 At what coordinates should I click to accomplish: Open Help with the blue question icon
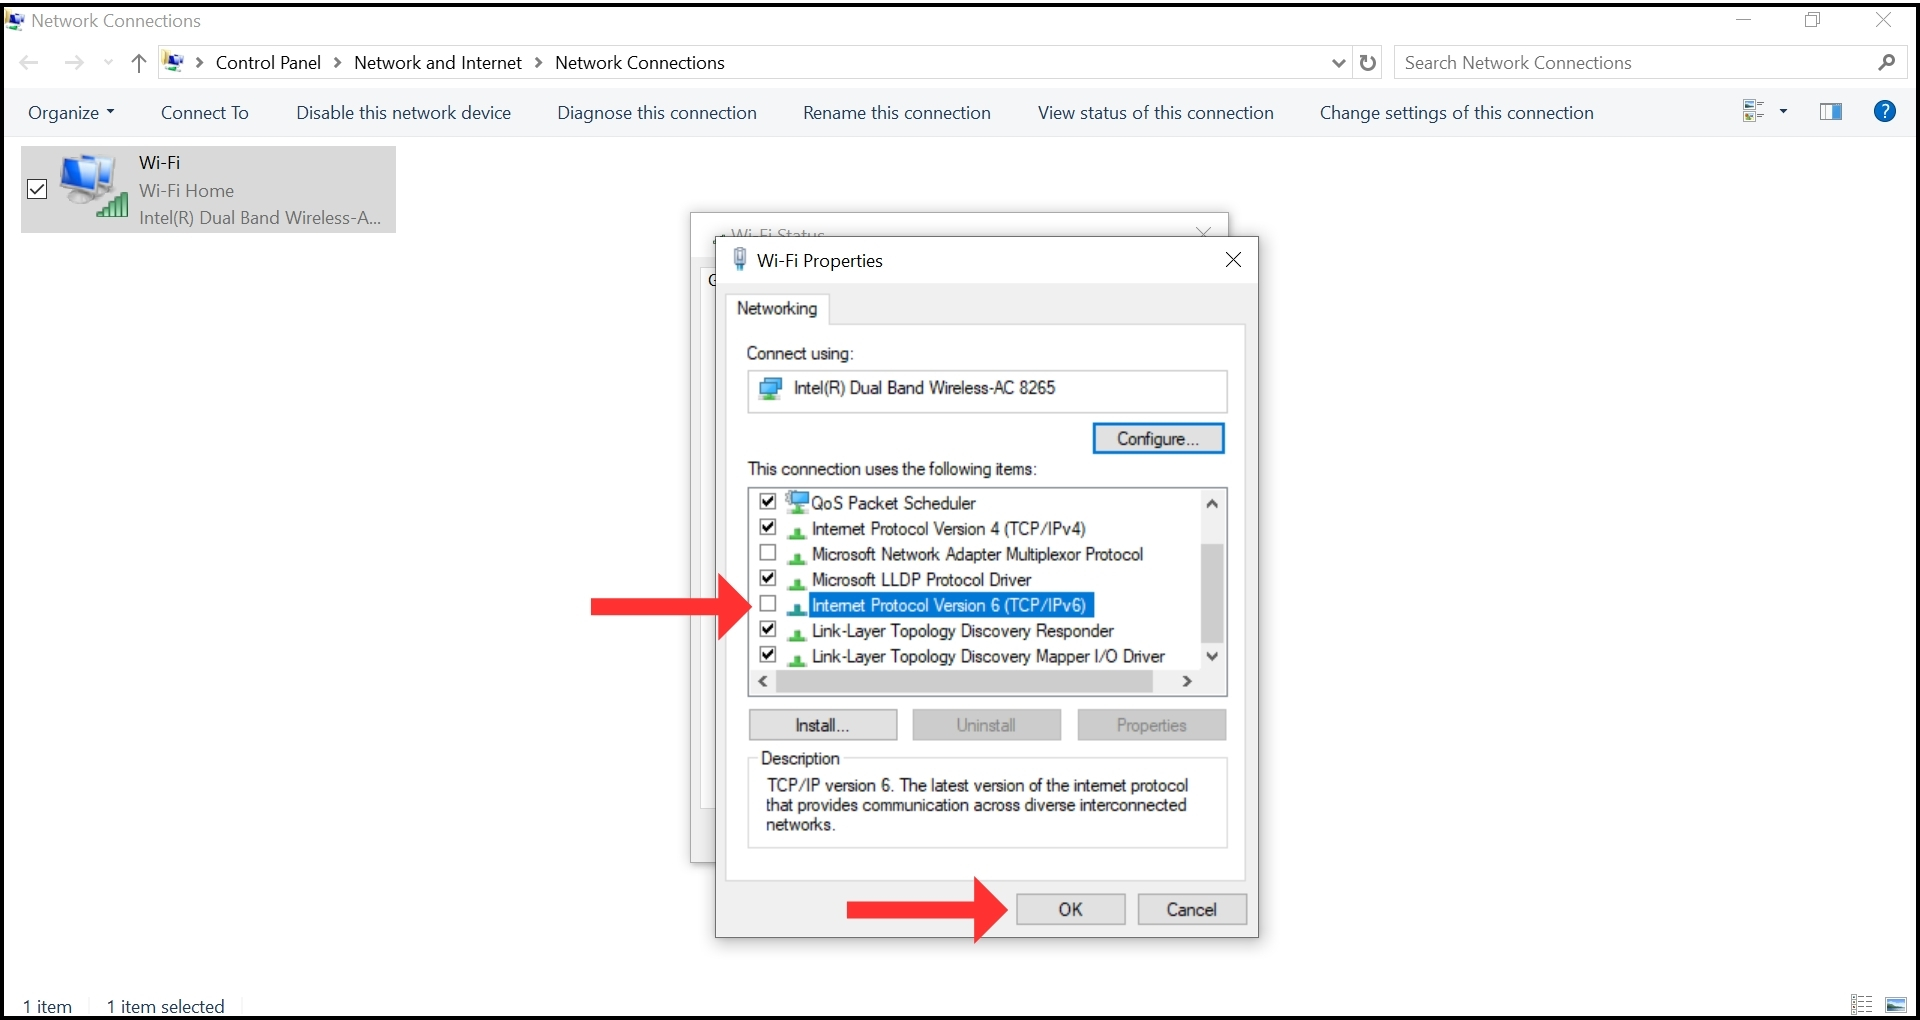1885,111
